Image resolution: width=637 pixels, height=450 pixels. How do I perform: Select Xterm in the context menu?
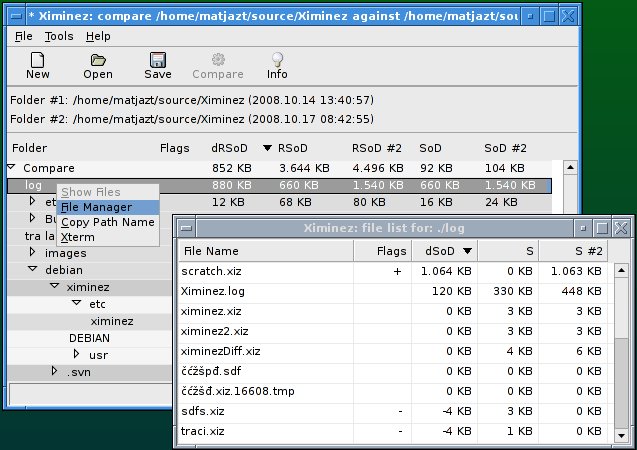point(76,238)
